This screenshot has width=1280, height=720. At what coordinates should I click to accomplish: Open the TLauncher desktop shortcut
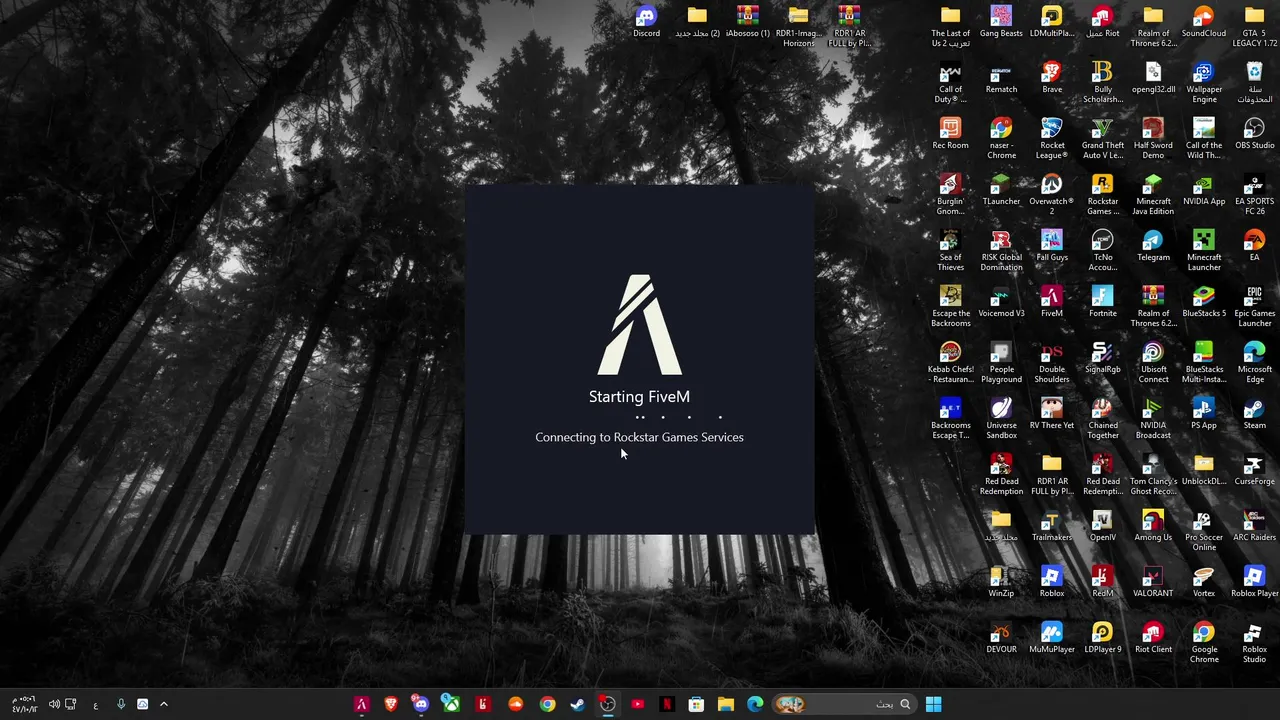(1001, 190)
